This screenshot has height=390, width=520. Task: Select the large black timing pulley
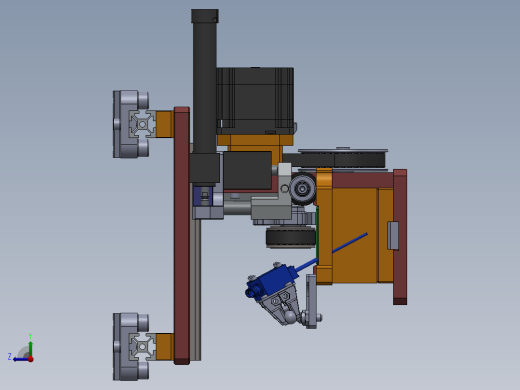pos(359,159)
